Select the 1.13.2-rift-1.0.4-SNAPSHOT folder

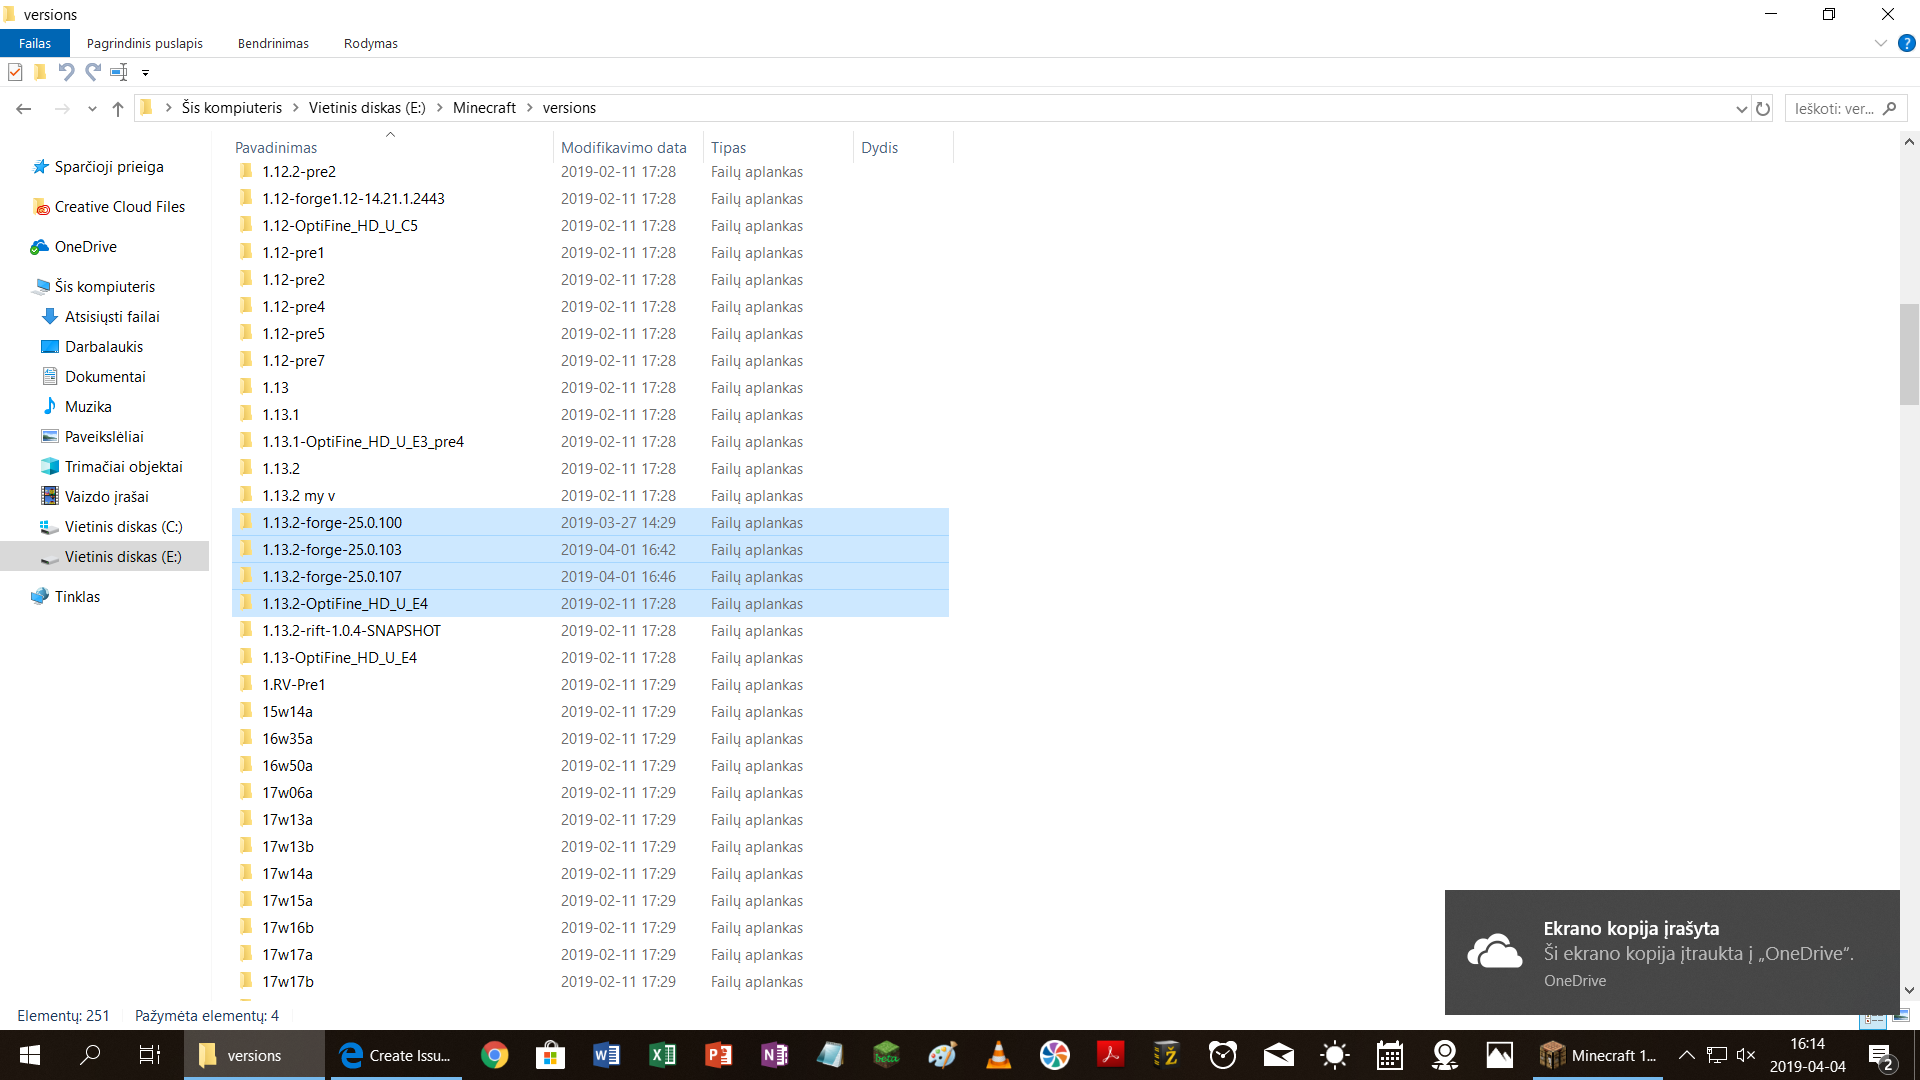coord(351,631)
